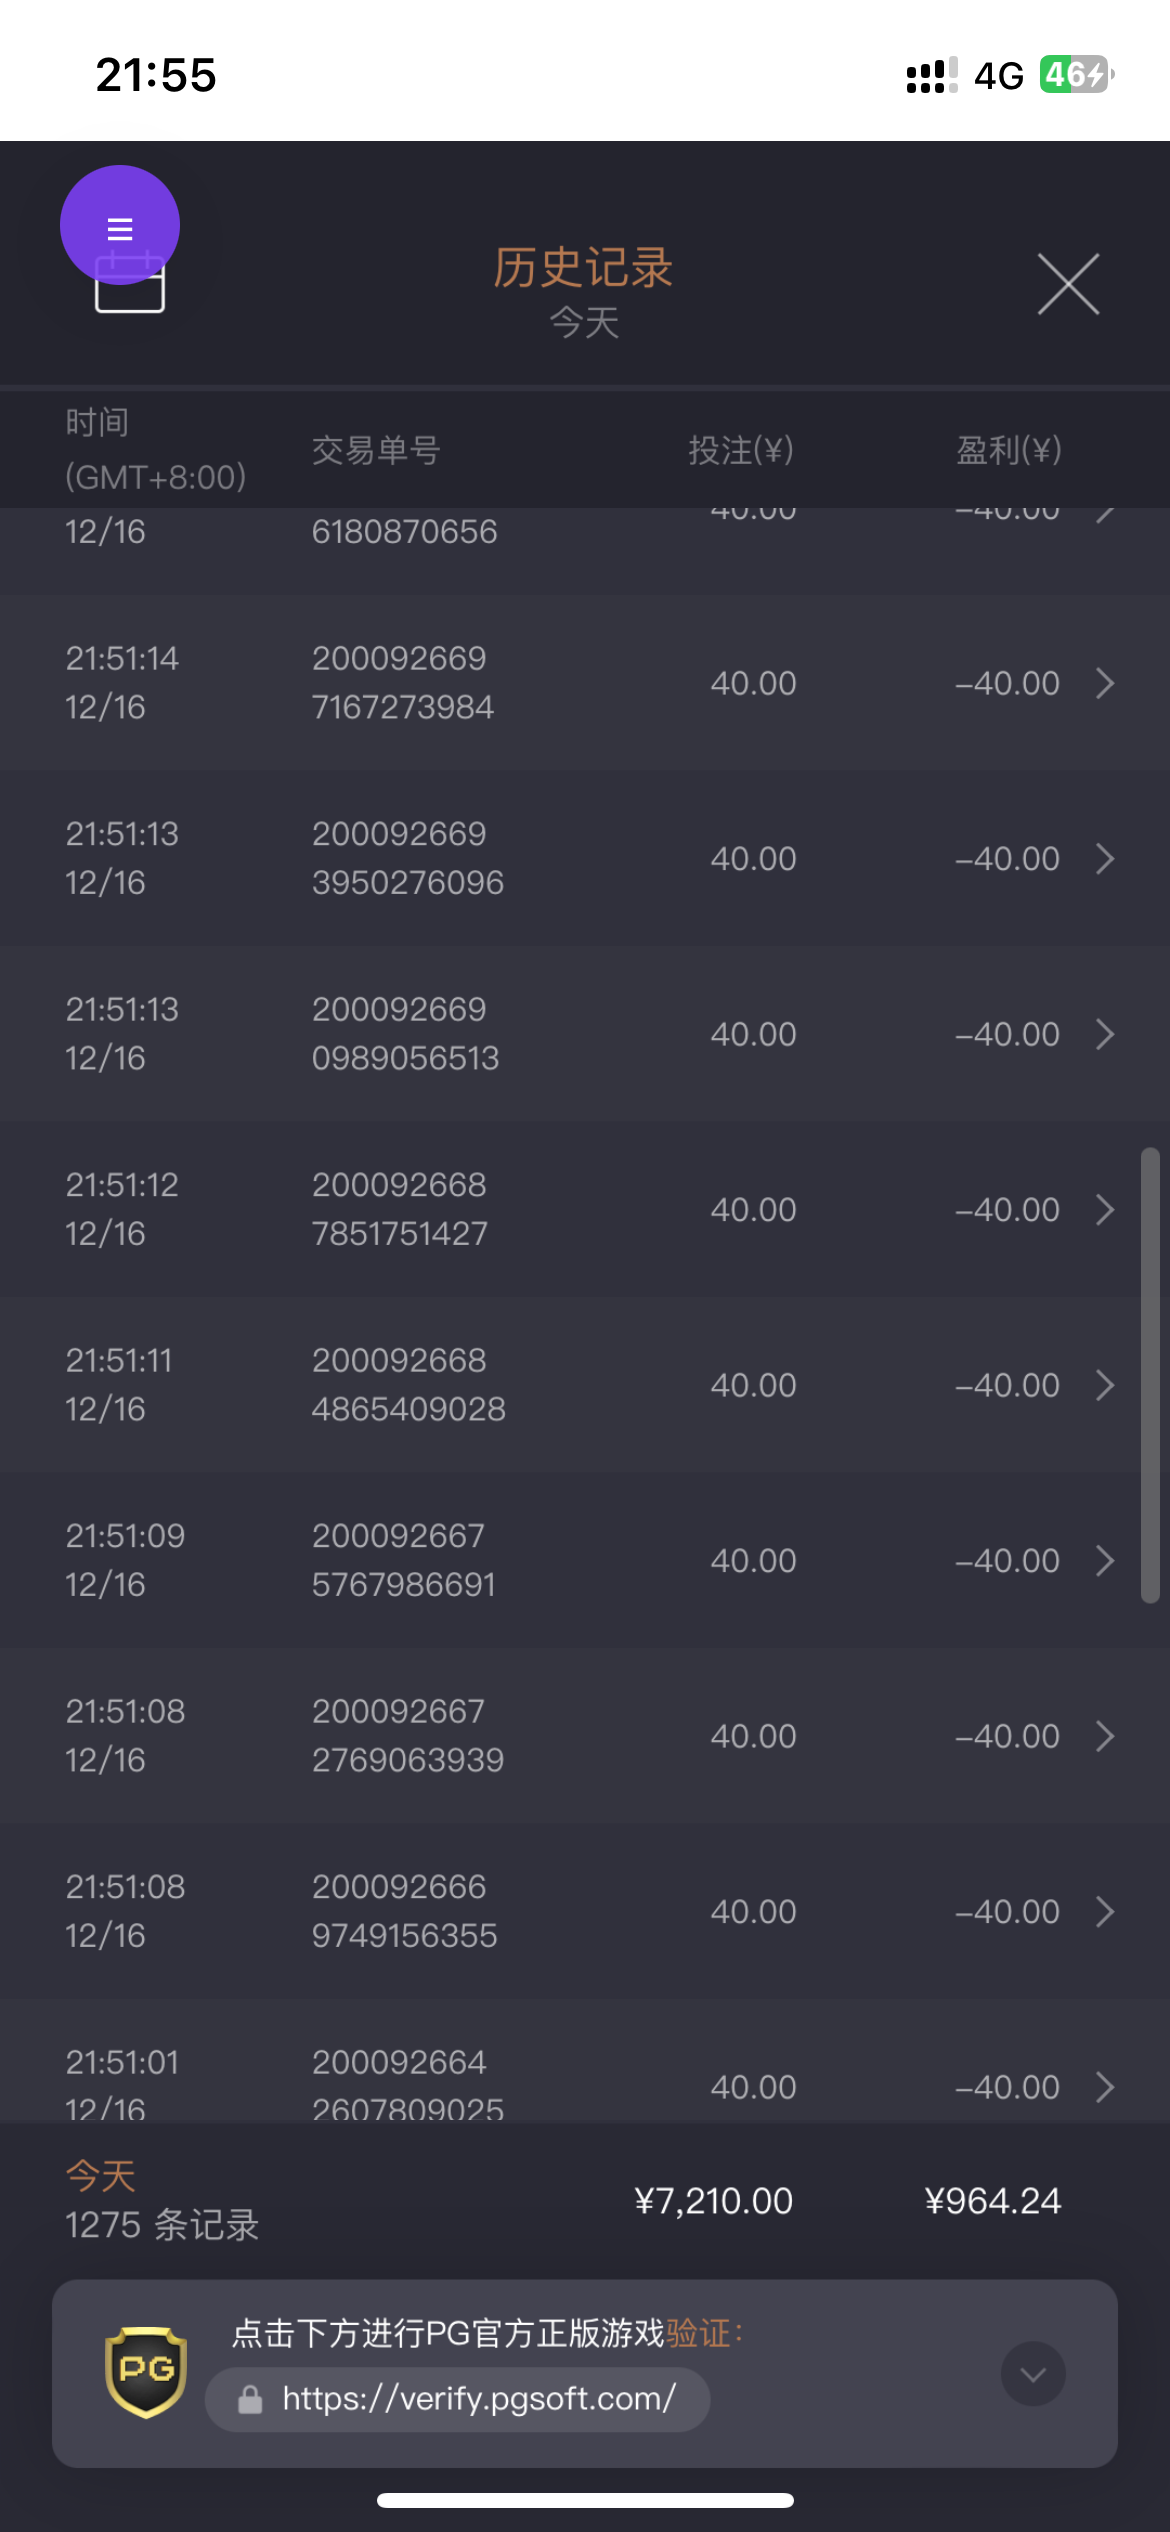Image resolution: width=1170 pixels, height=2532 pixels.
Task: Click the padlock icon beside verify URL
Action: click(x=250, y=2399)
